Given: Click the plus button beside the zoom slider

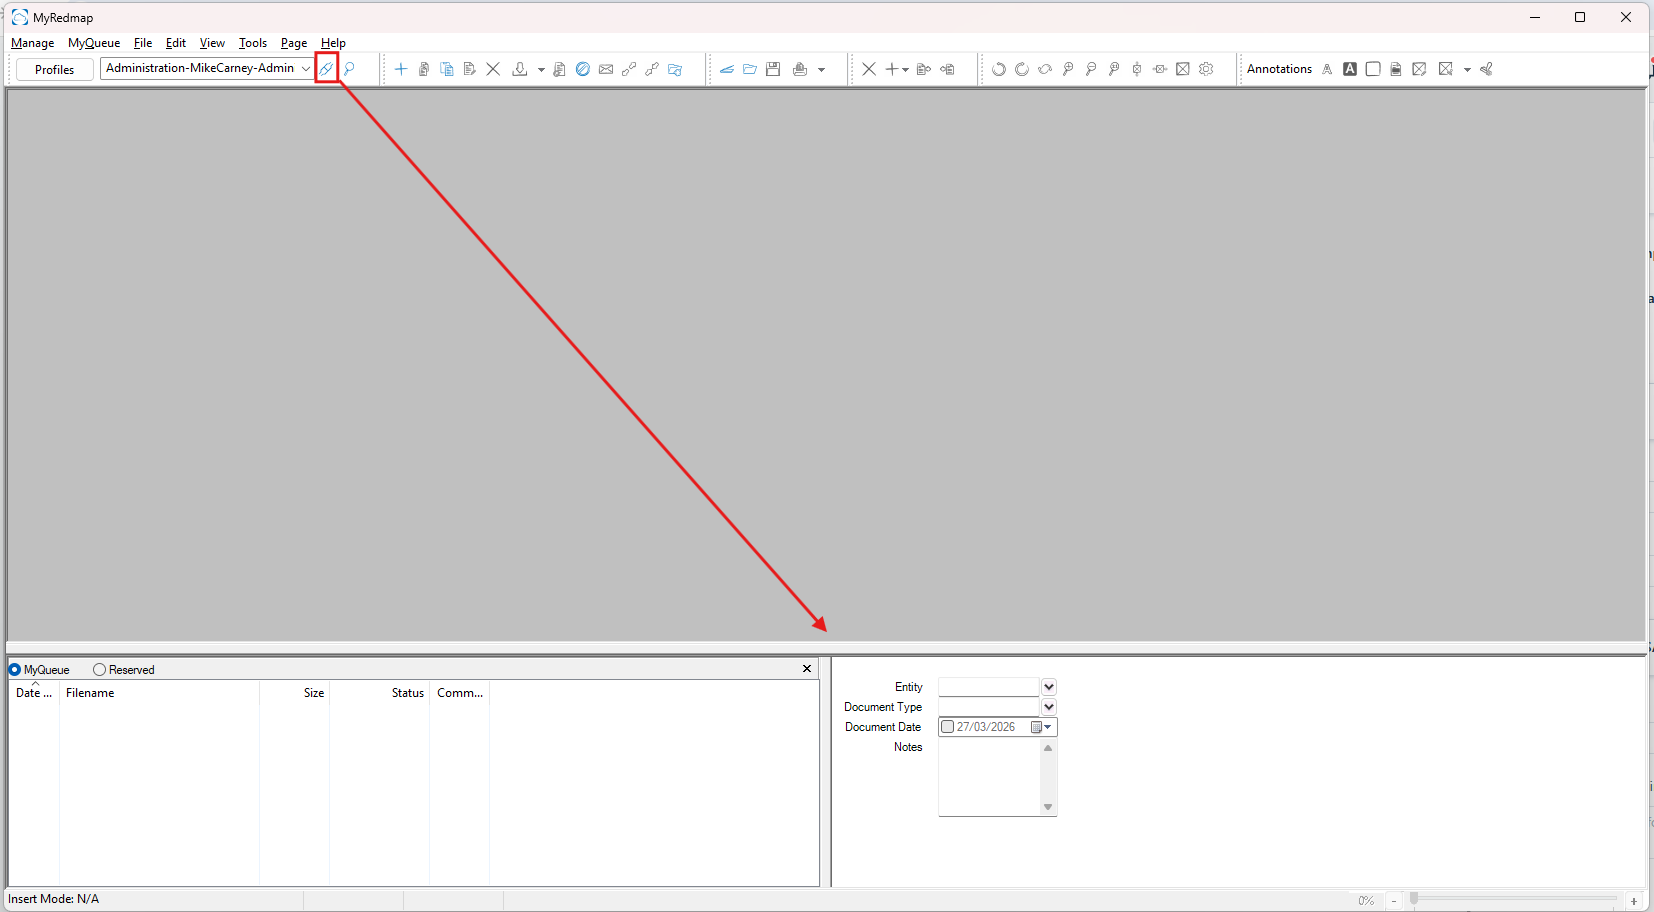Looking at the screenshot, I should coord(1634,901).
